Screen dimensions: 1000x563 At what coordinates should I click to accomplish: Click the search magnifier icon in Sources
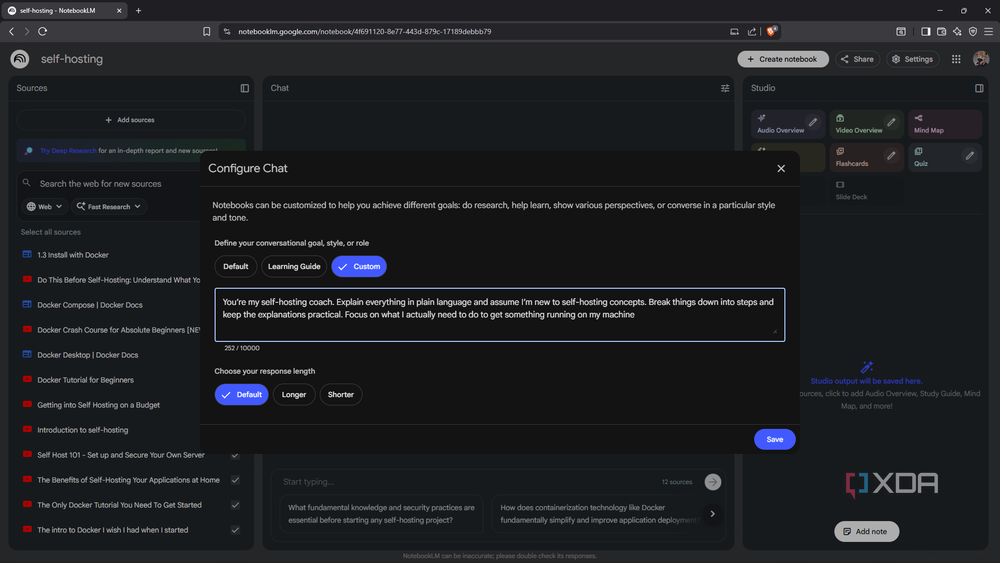click(27, 183)
